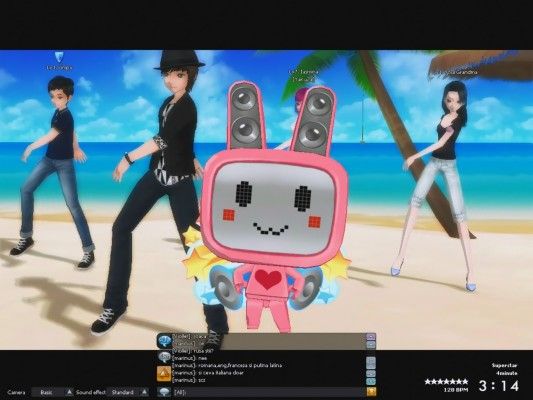Click the teal button at the bottom of the chat side column
The image size is (533, 400).
coord(371,381)
